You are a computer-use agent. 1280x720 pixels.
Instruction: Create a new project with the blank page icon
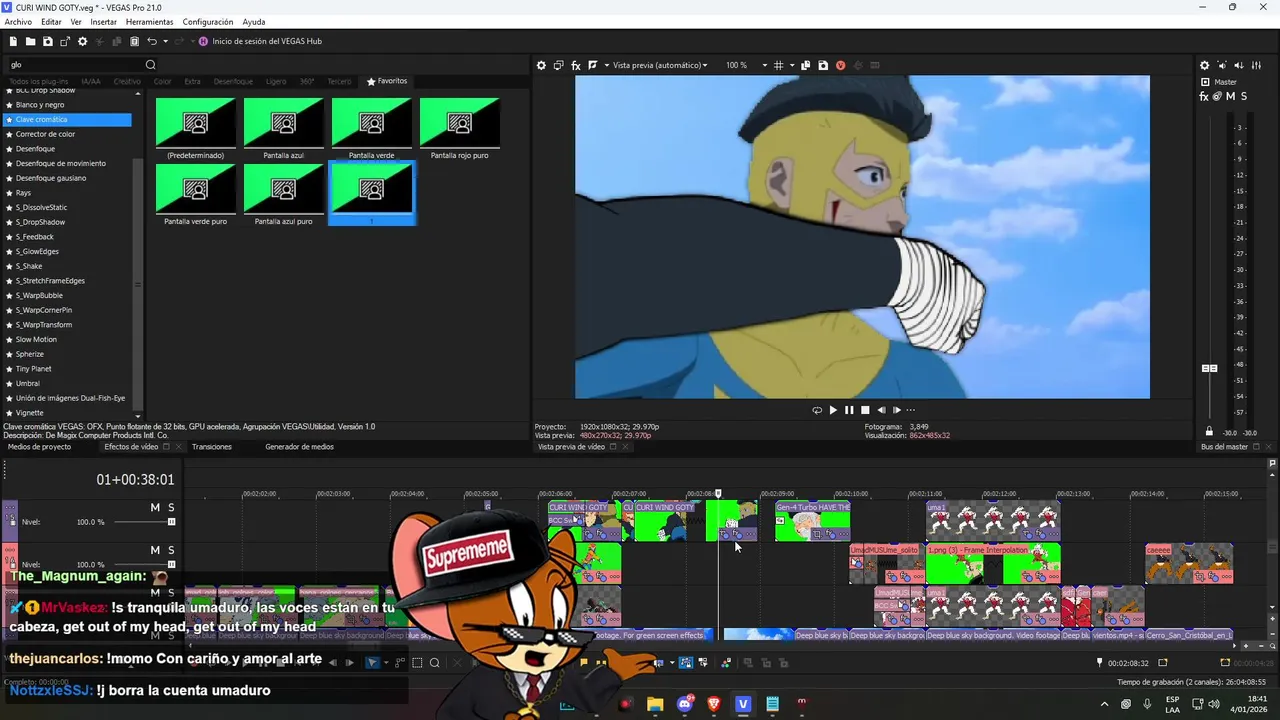tap(13, 41)
